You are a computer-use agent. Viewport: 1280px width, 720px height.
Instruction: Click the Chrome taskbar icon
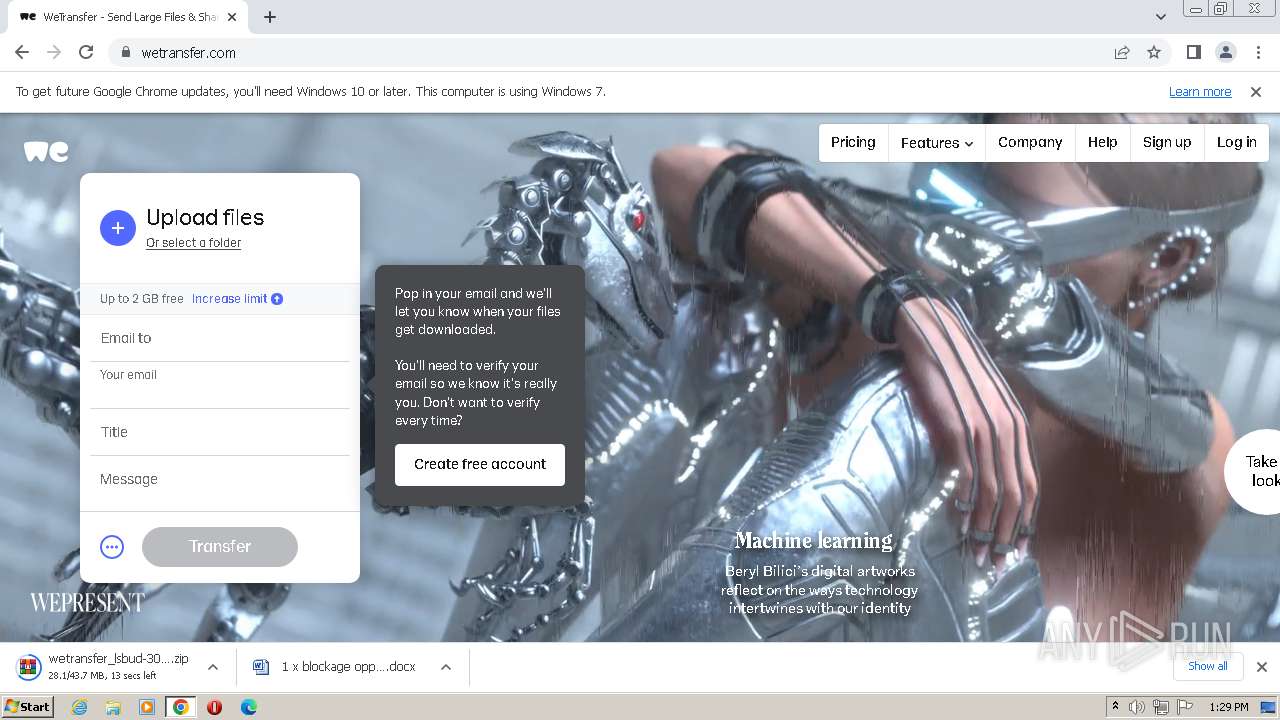pyautogui.click(x=180, y=707)
